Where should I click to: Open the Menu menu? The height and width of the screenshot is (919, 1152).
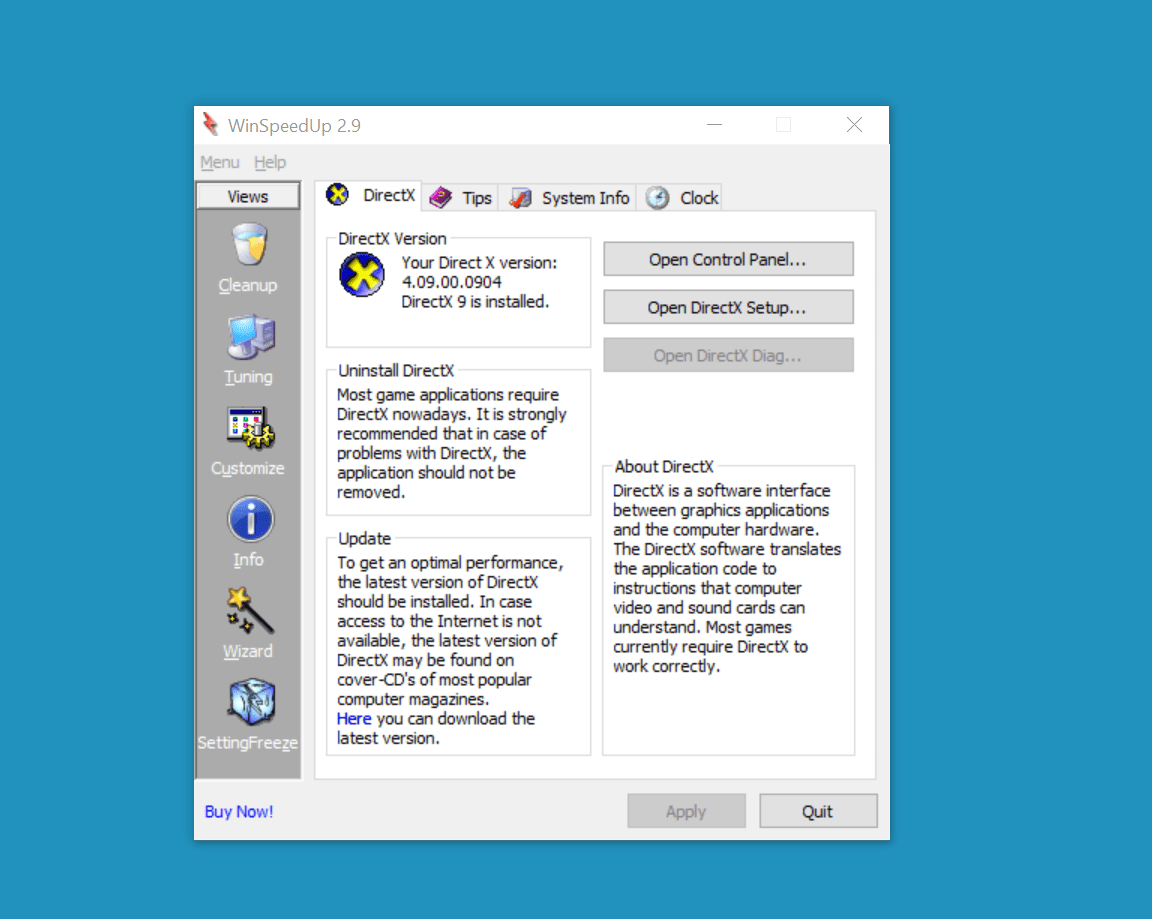(220, 162)
